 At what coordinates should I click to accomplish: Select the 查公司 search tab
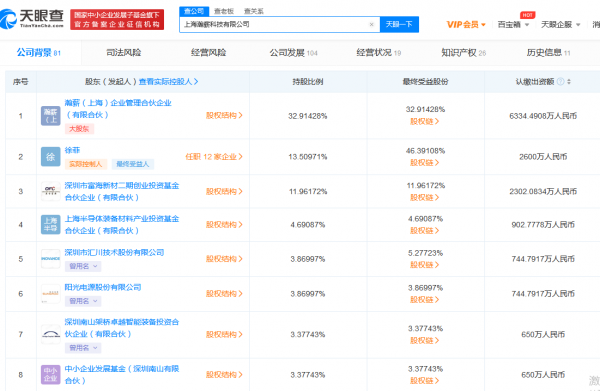[194, 11]
